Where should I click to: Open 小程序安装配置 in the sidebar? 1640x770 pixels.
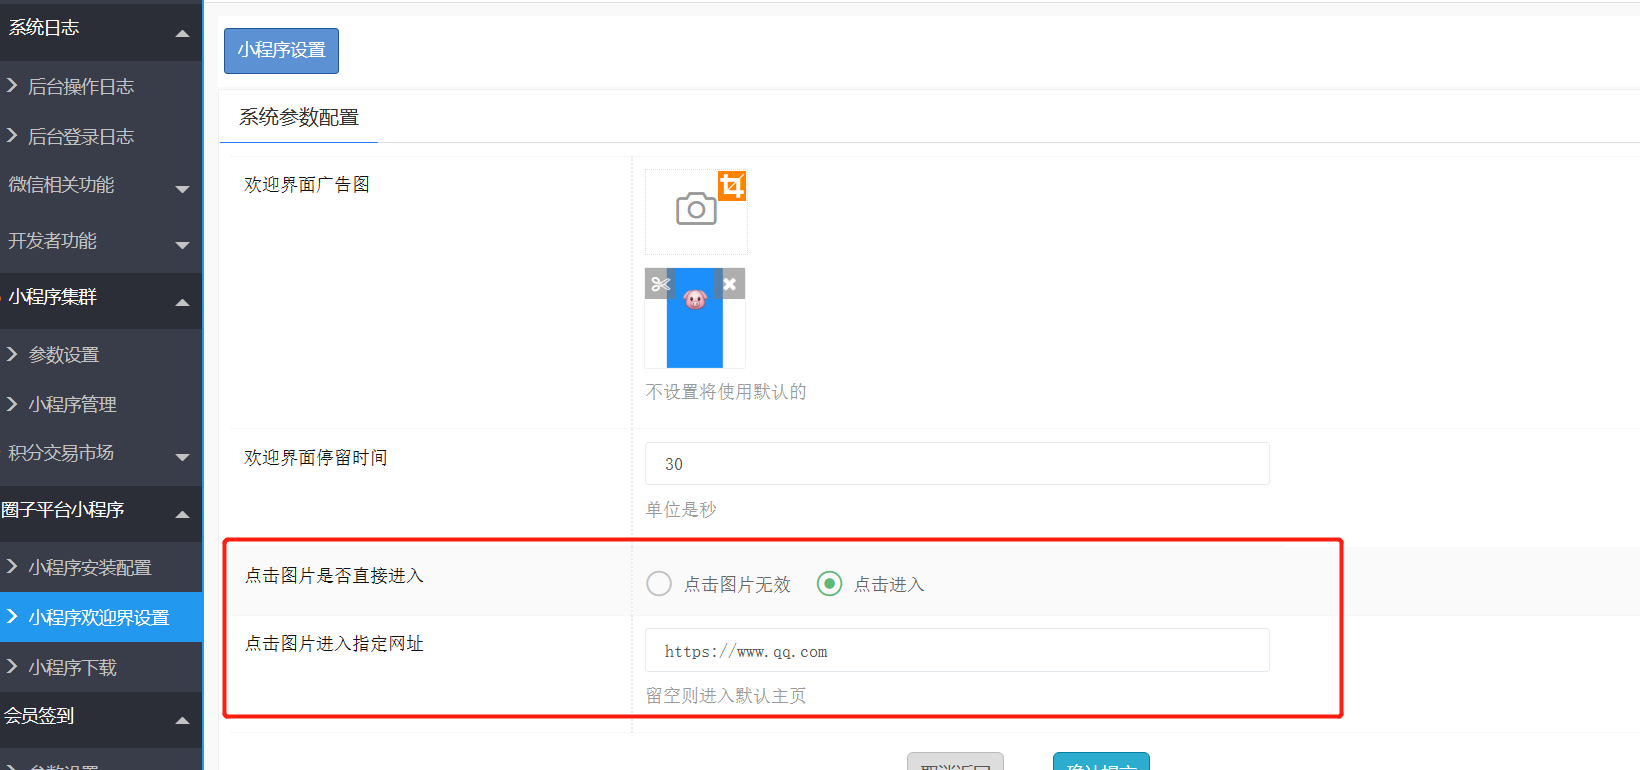89,568
